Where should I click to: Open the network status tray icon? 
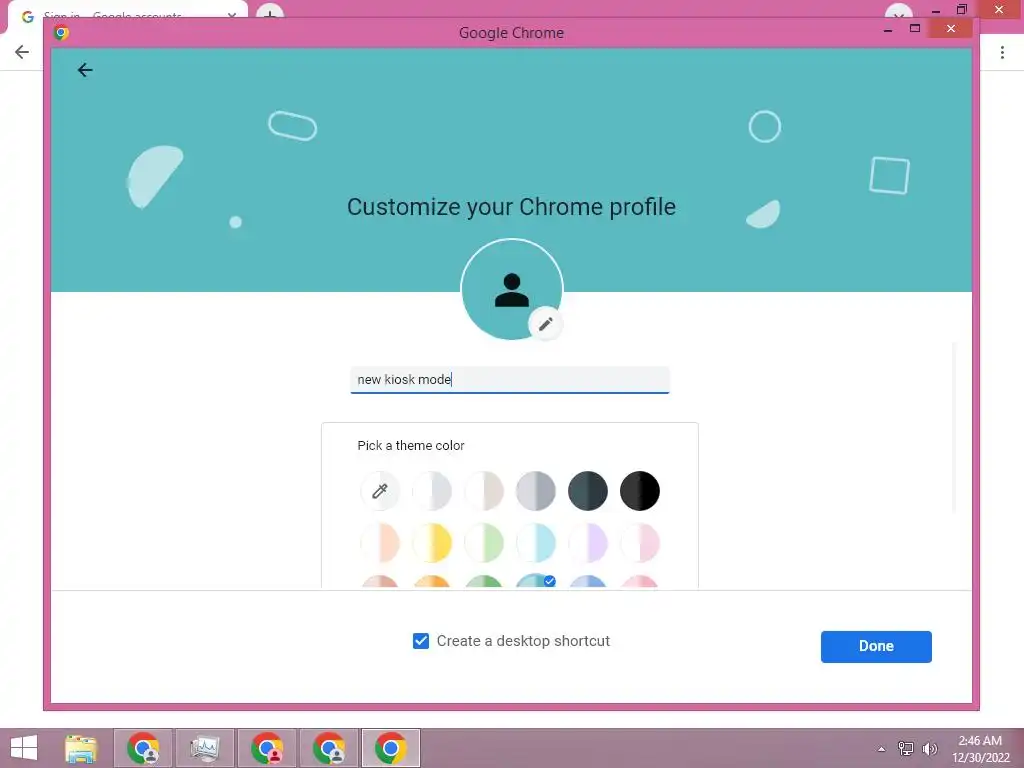click(905, 748)
